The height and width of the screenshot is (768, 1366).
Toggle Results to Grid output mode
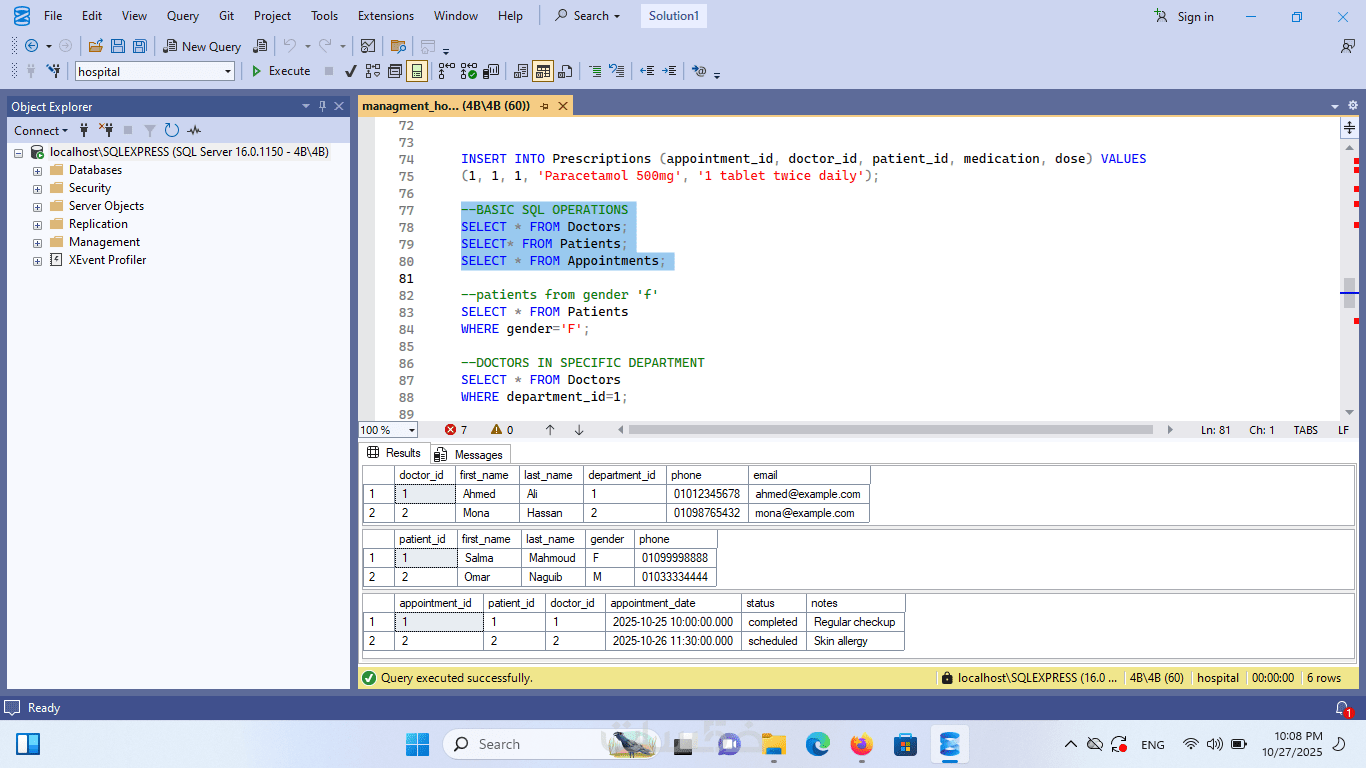click(543, 71)
